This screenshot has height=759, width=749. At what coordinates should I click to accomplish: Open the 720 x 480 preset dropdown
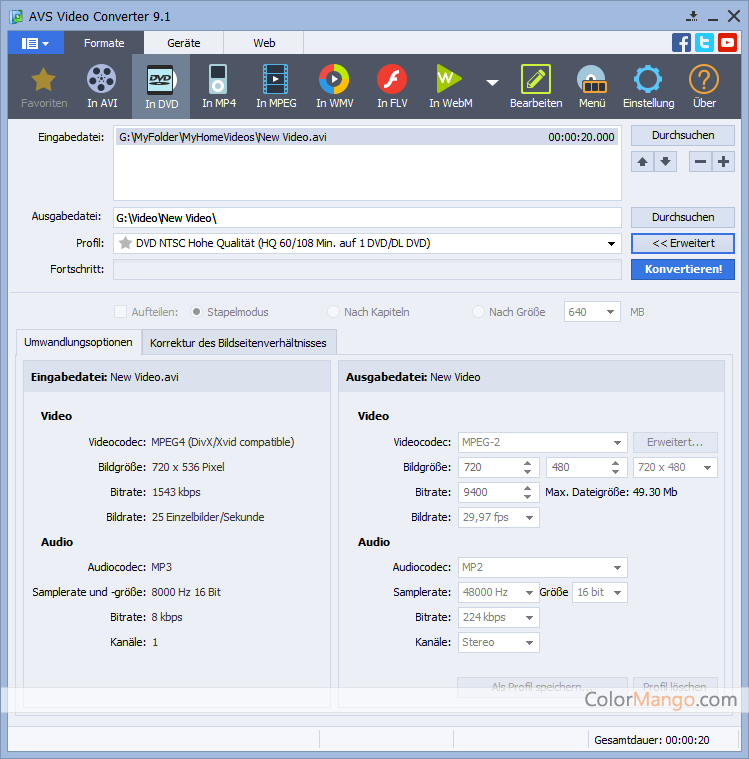(x=707, y=468)
